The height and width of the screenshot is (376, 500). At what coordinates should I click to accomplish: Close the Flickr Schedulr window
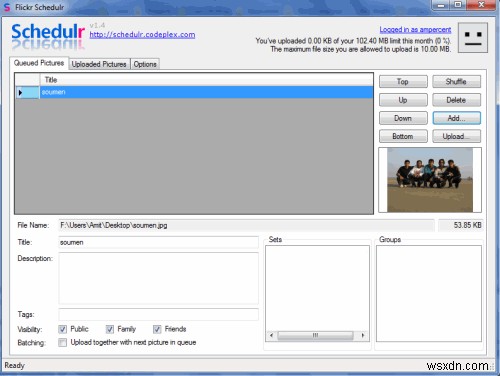[481, 5]
